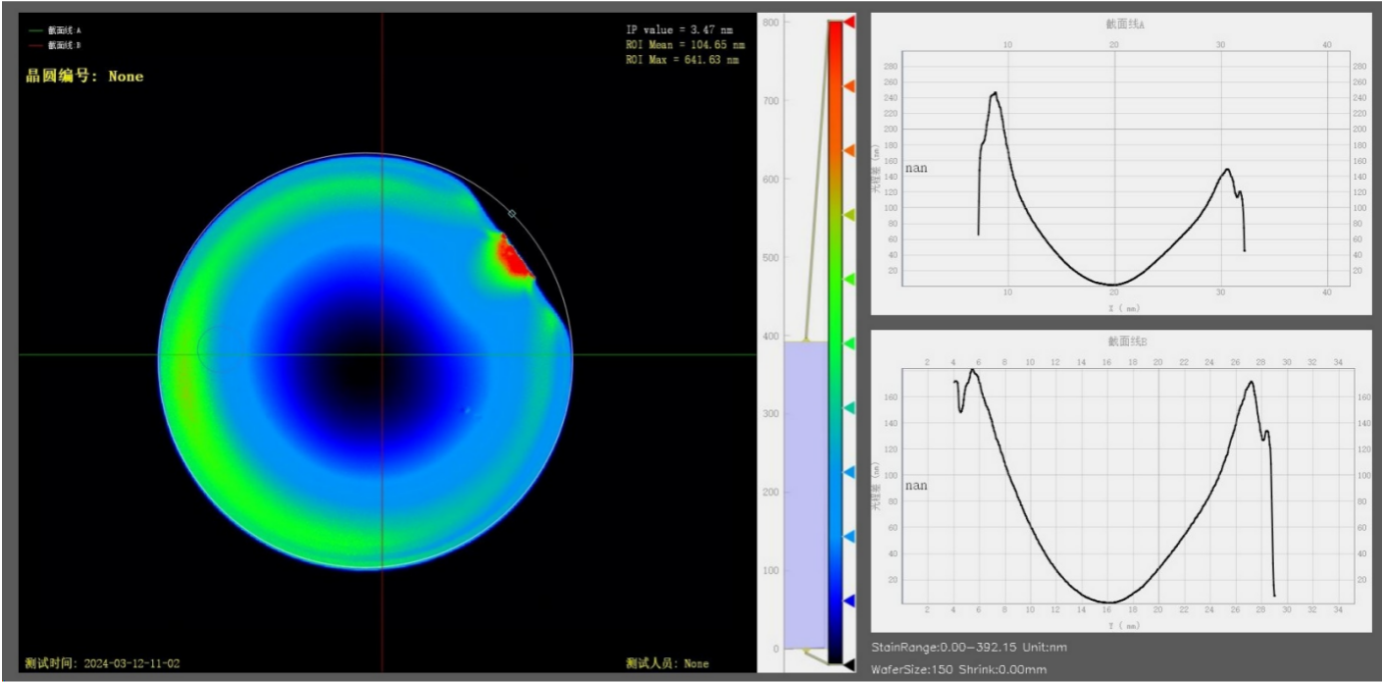The width and height of the screenshot is (1387, 684).
Task: Select the dark navy marker on the color scale
Action: (x=850, y=600)
